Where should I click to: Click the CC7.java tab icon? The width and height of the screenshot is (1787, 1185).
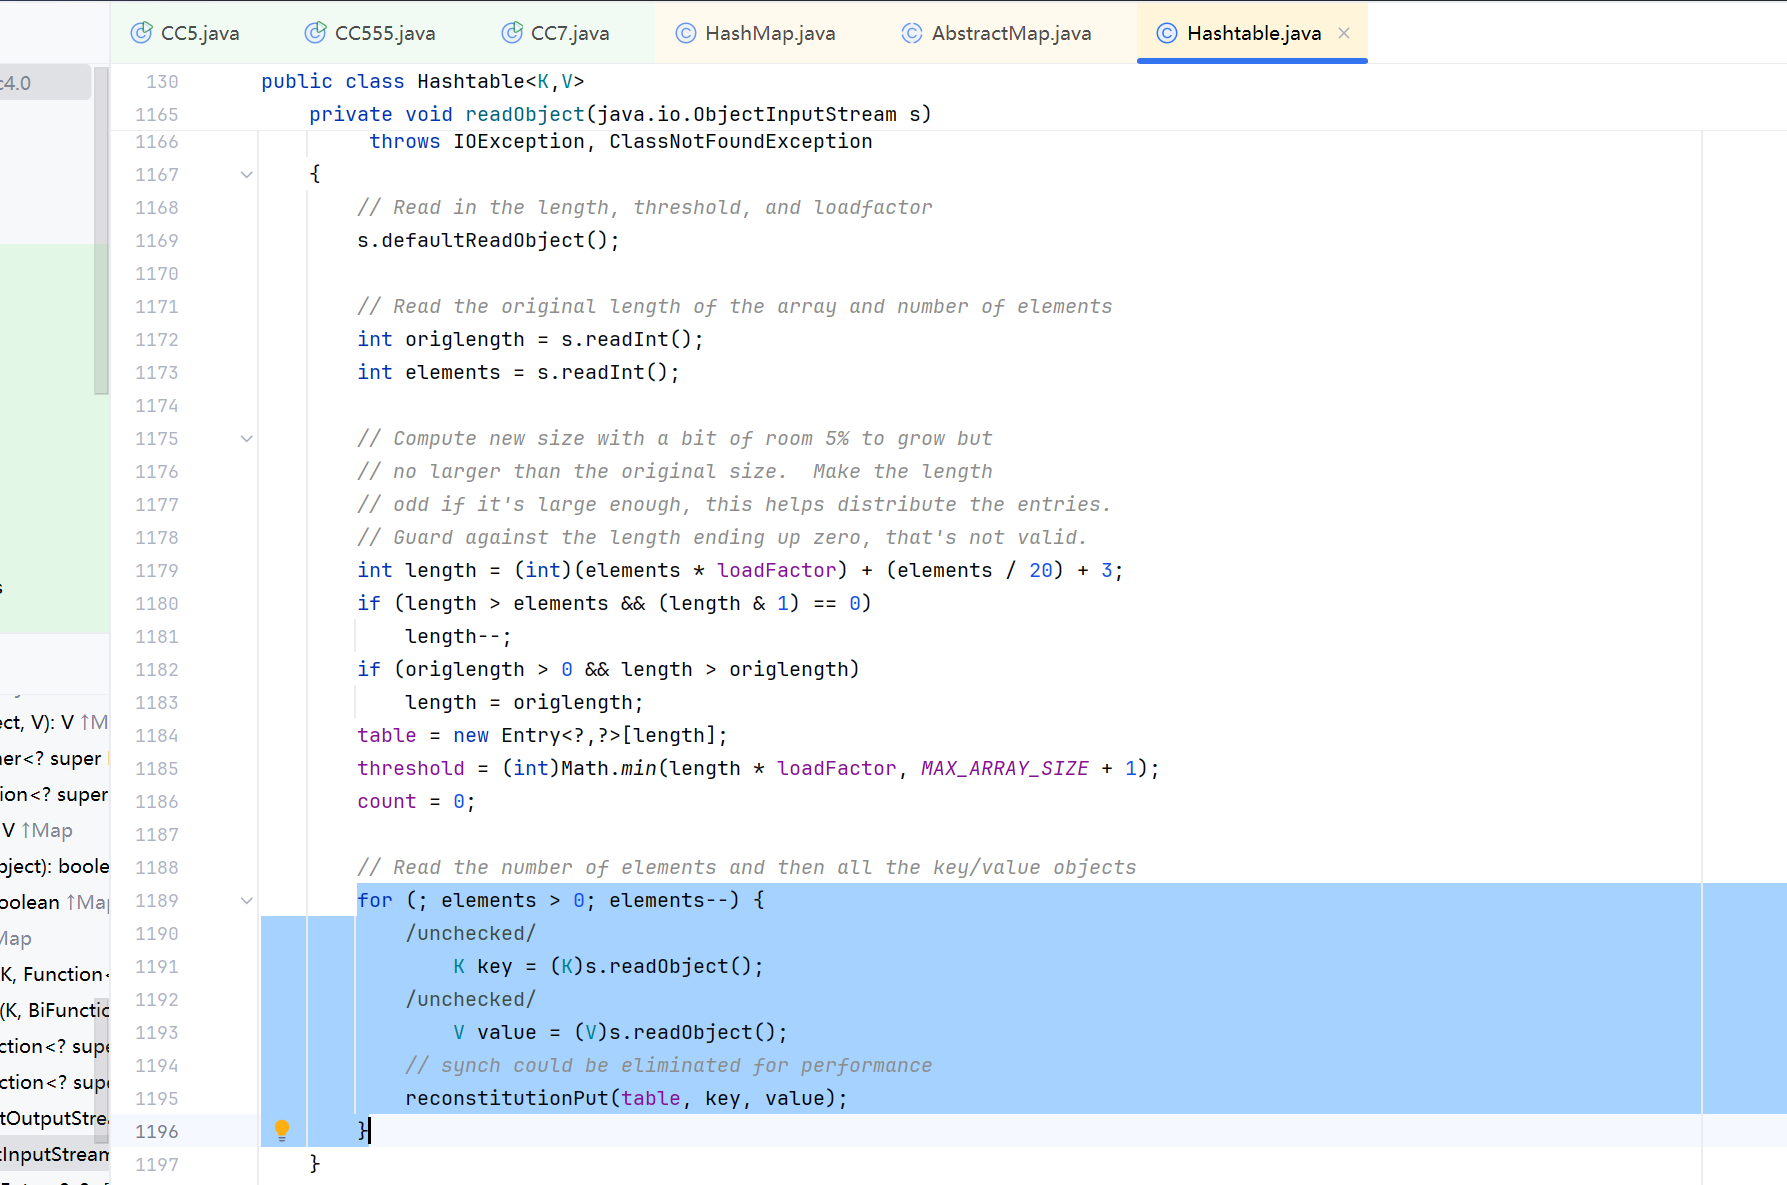click(512, 33)
